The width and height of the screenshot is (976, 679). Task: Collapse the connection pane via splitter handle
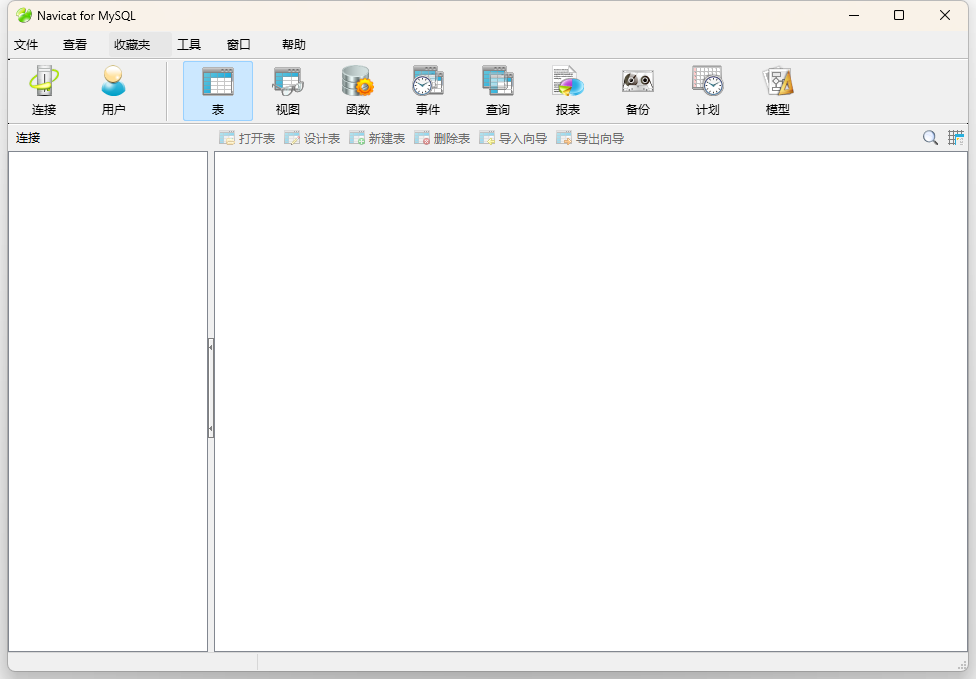pyautogui.click(x=211, y=388)
